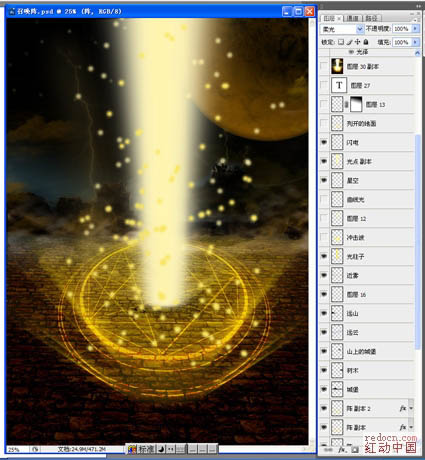The height and width of the screenshot is (460, 425).
Task: Click the IME logo icon on language bar
Action: (132, 449)
